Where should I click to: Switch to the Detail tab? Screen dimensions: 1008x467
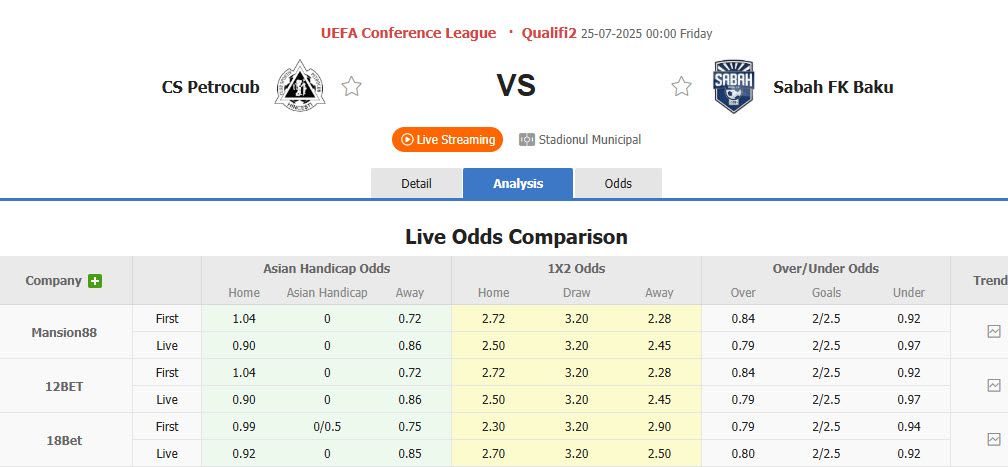(x=416, y=184)
